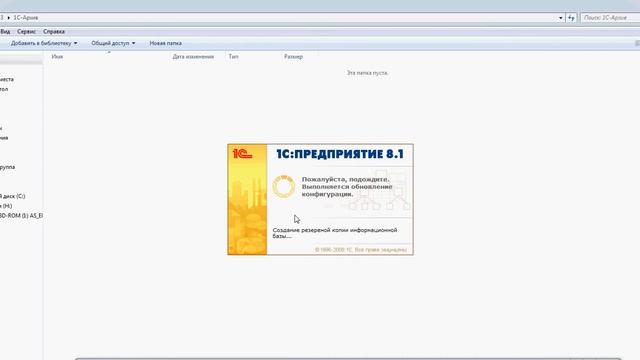
Task: Select the BD-ROM drive in navigation pane
Action: [21, 216]
